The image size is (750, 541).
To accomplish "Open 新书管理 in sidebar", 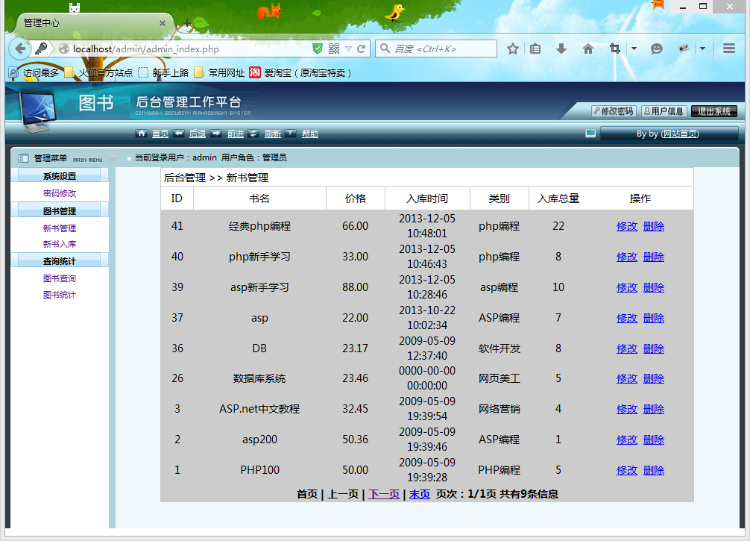I will click(59, 228).
